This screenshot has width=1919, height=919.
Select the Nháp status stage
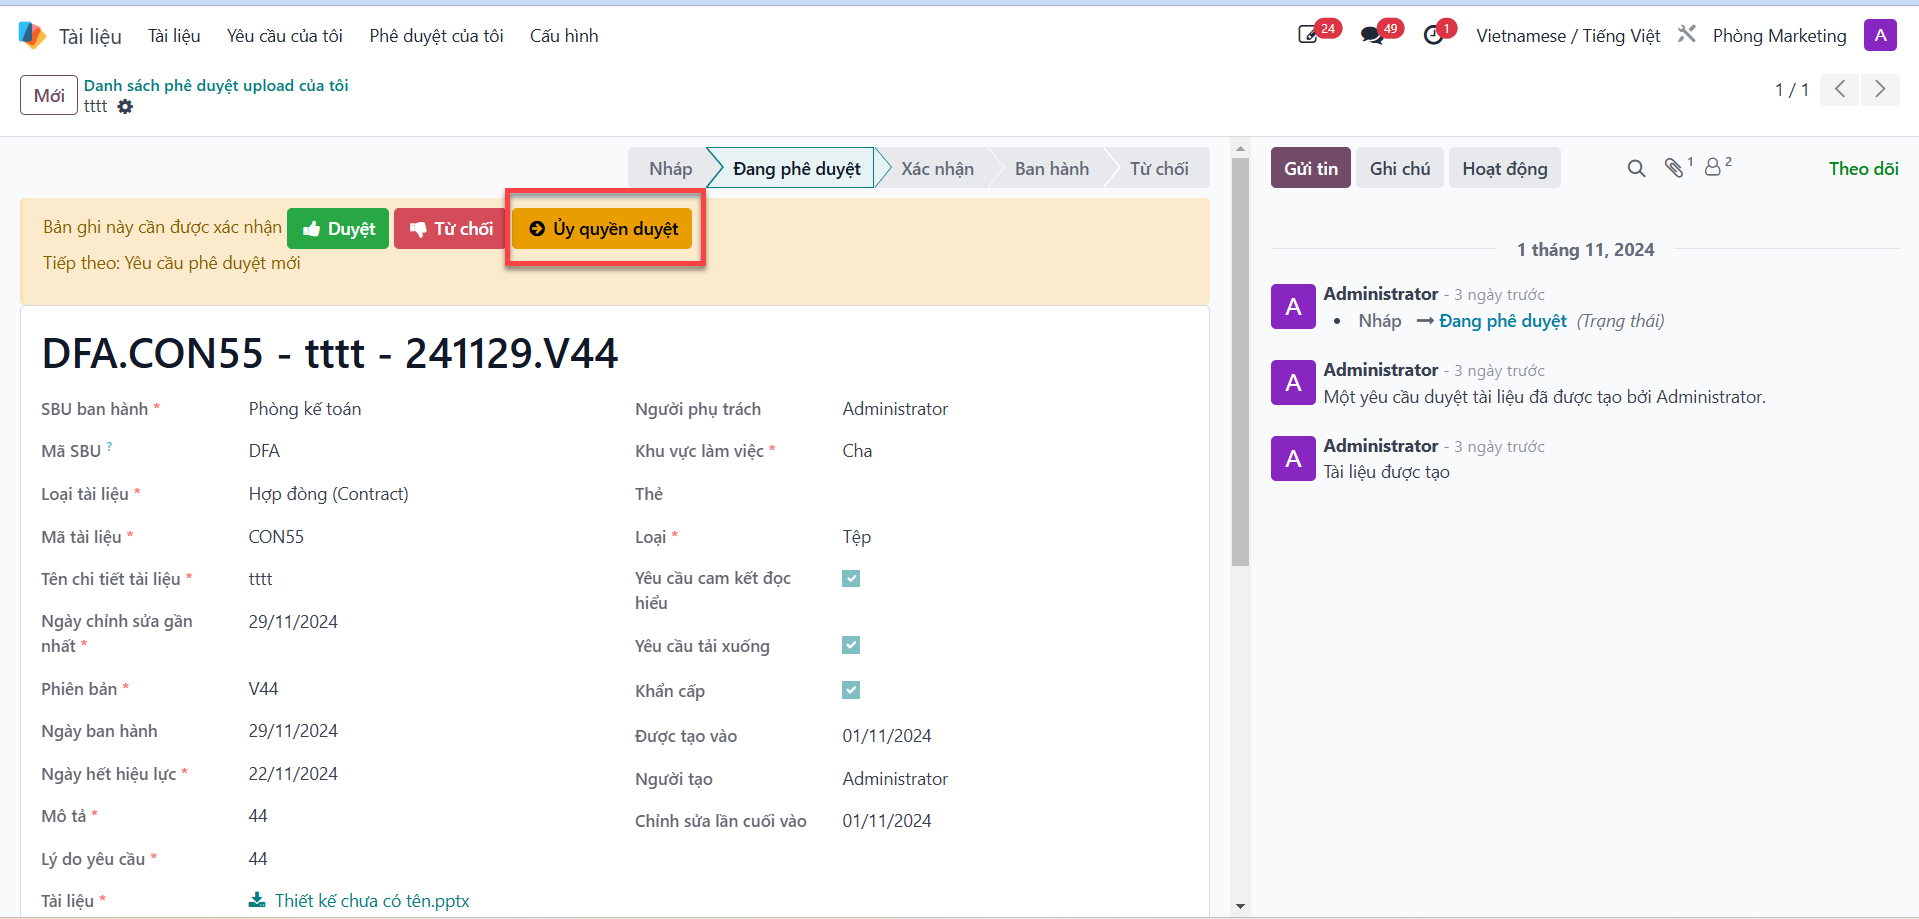(670, 168)
